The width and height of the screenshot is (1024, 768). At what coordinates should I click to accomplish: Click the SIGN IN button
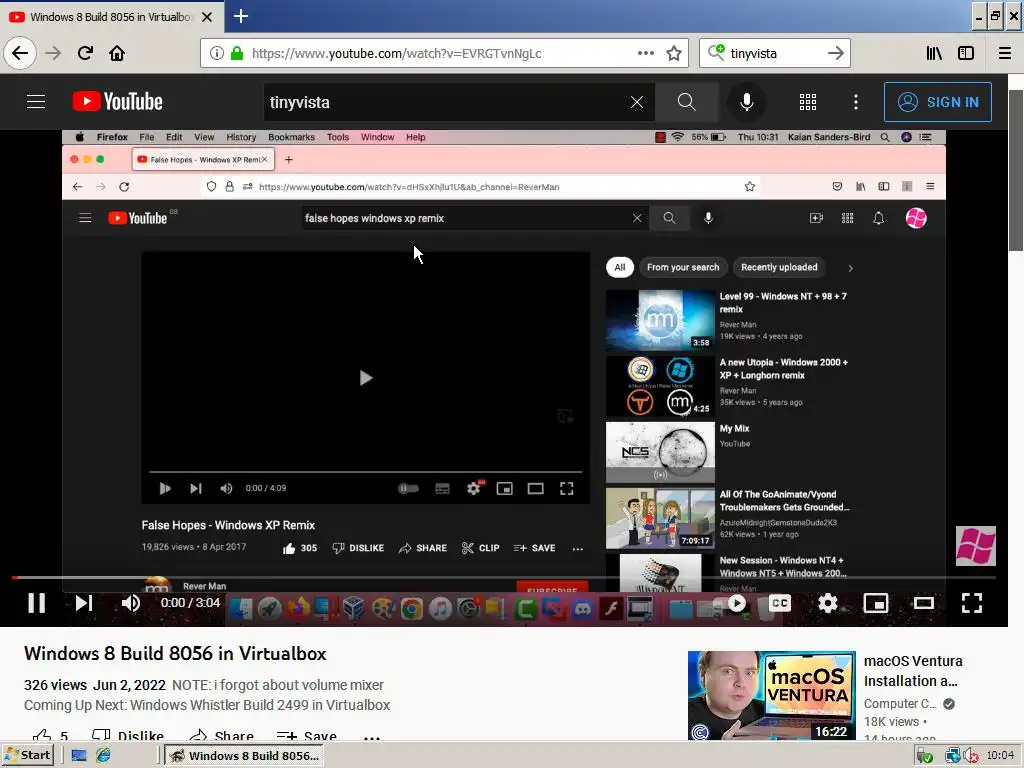(937, 102)
